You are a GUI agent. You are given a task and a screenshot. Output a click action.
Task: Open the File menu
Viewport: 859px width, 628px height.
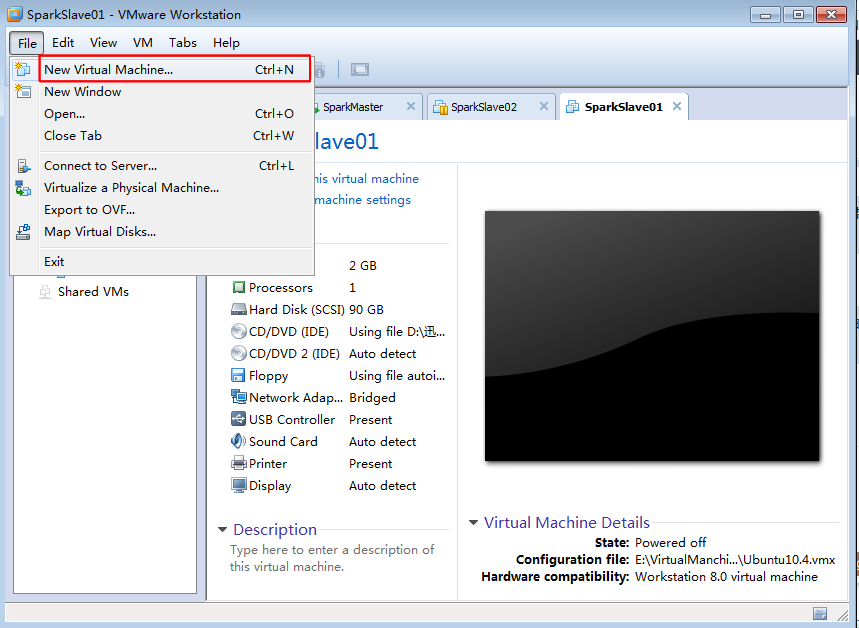pyautogui.click(x=26, y=43)
